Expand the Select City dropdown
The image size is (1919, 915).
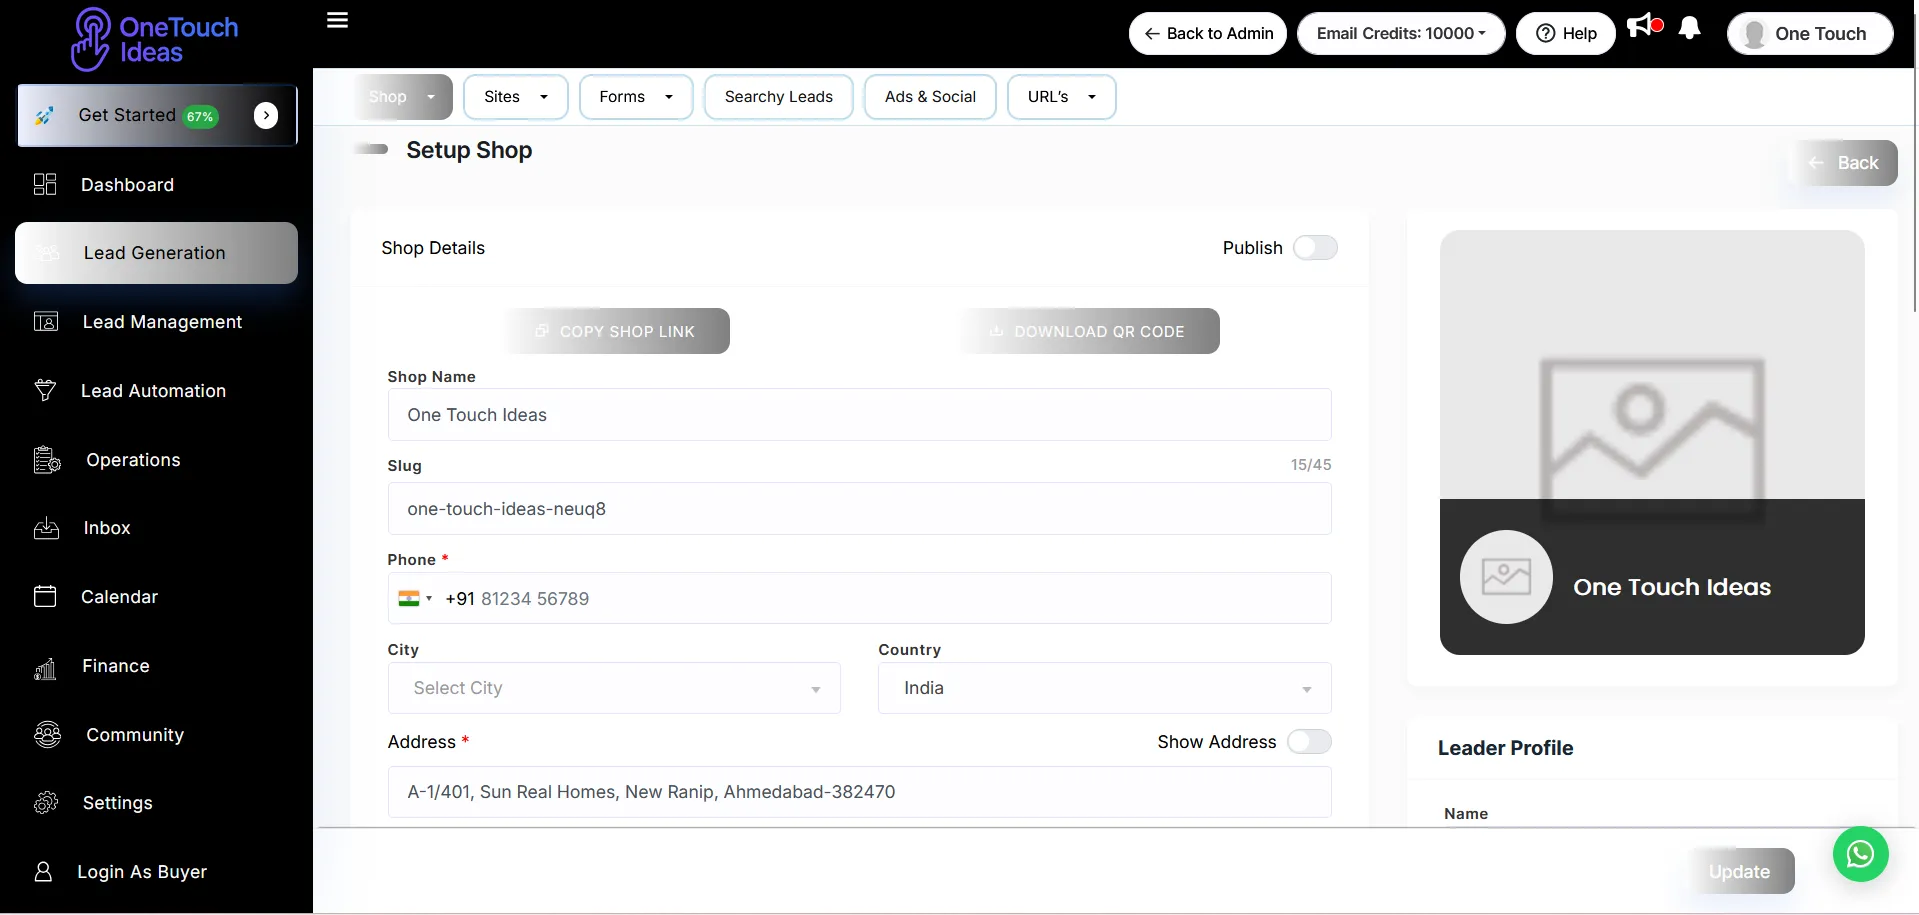tap(614, 688)
